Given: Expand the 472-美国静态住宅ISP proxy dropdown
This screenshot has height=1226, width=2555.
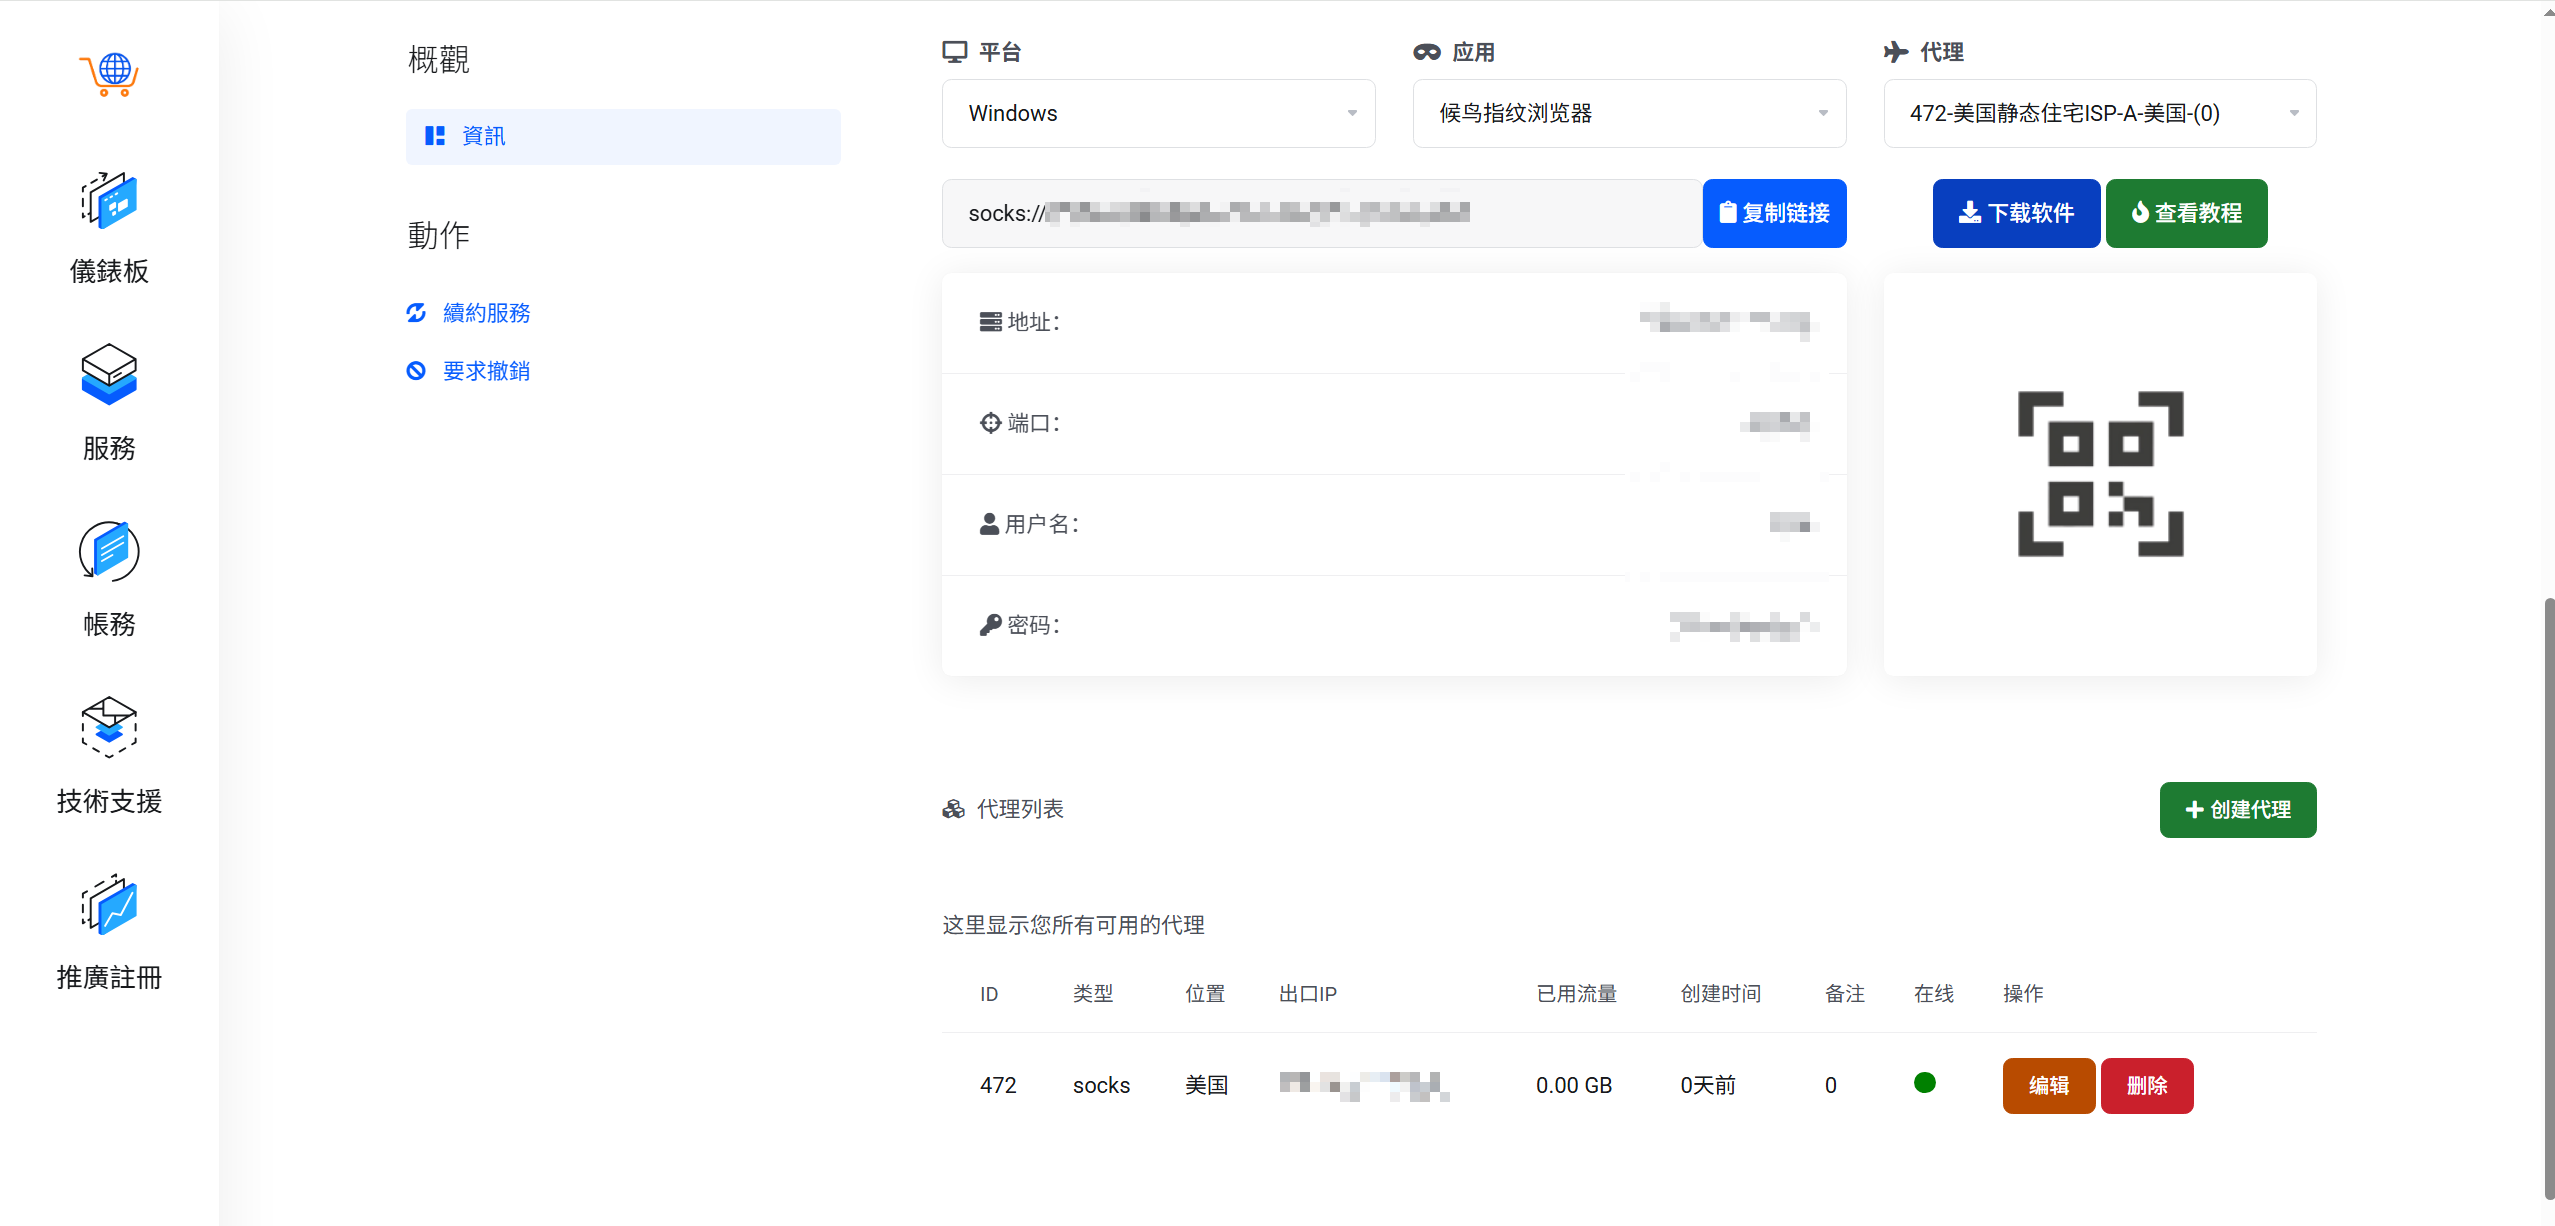Looking at the screenshot, I should [x=2099, y=113].
